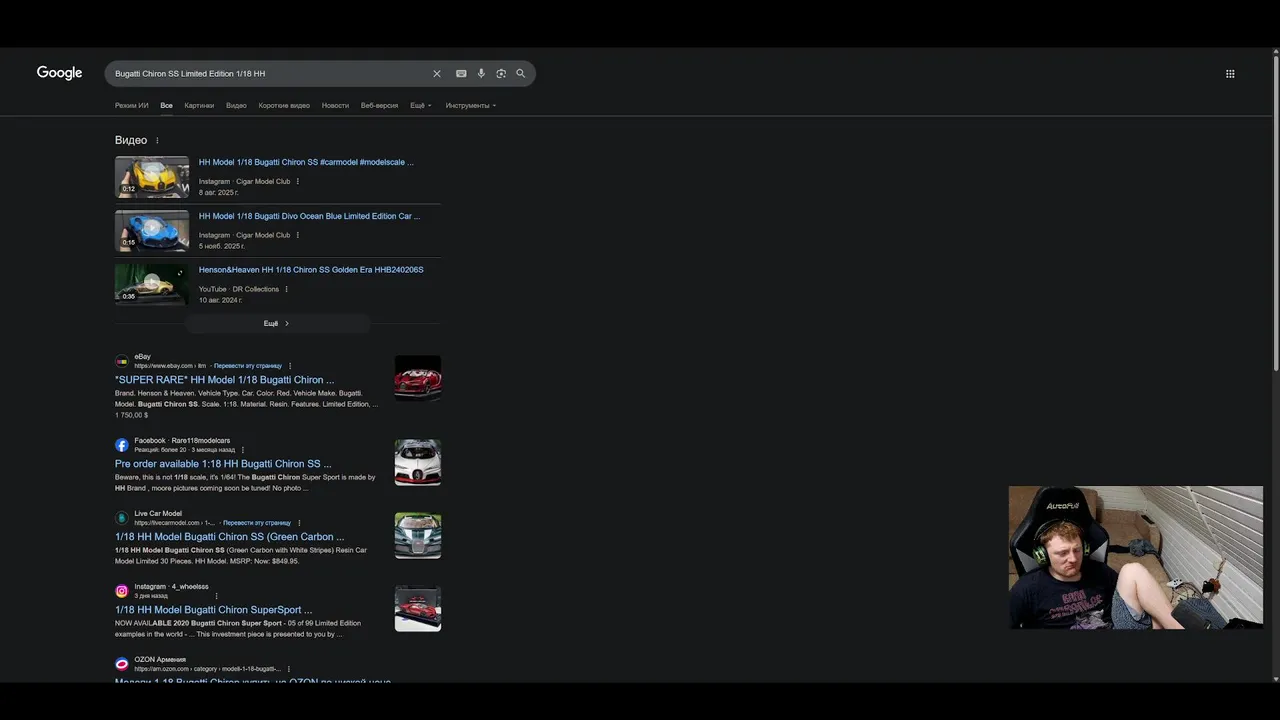
Task: Submit search with magnifier icon
Action: (521, 74)
